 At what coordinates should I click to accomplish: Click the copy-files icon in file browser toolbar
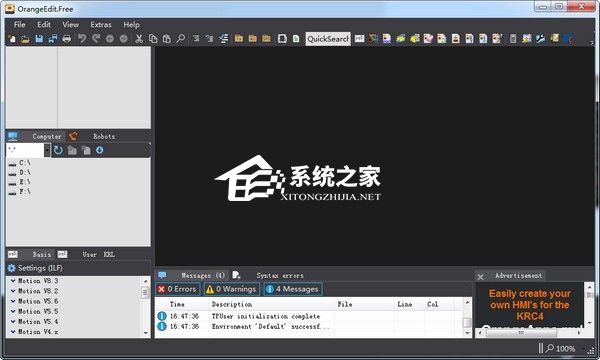(86, 150)
